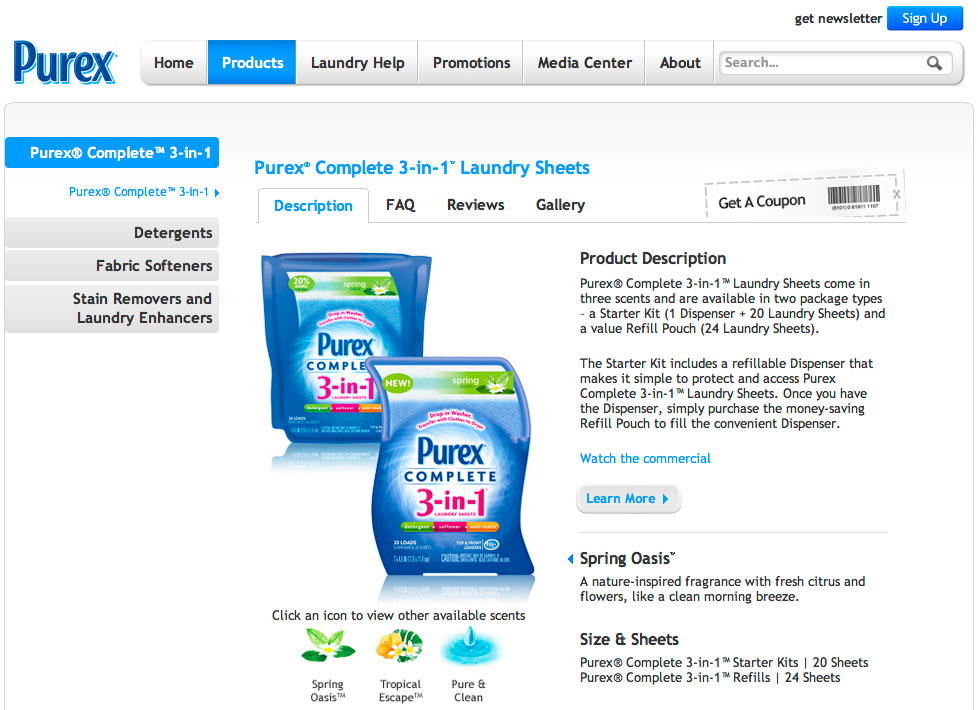
Task: Open the Promotions menu
Action: pos(471,62)
